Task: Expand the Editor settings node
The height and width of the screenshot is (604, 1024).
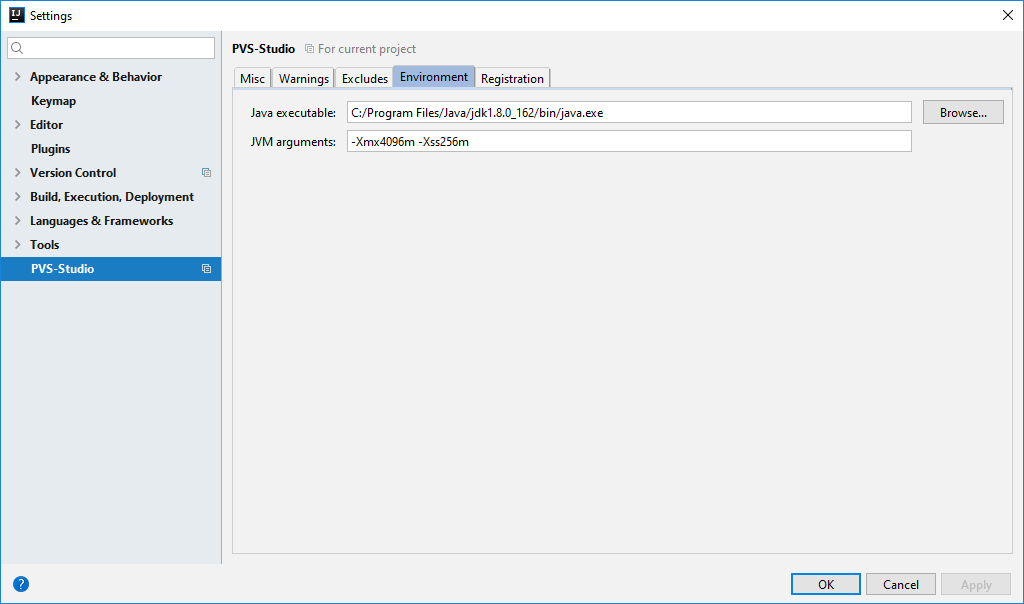Action: (18, 124)
